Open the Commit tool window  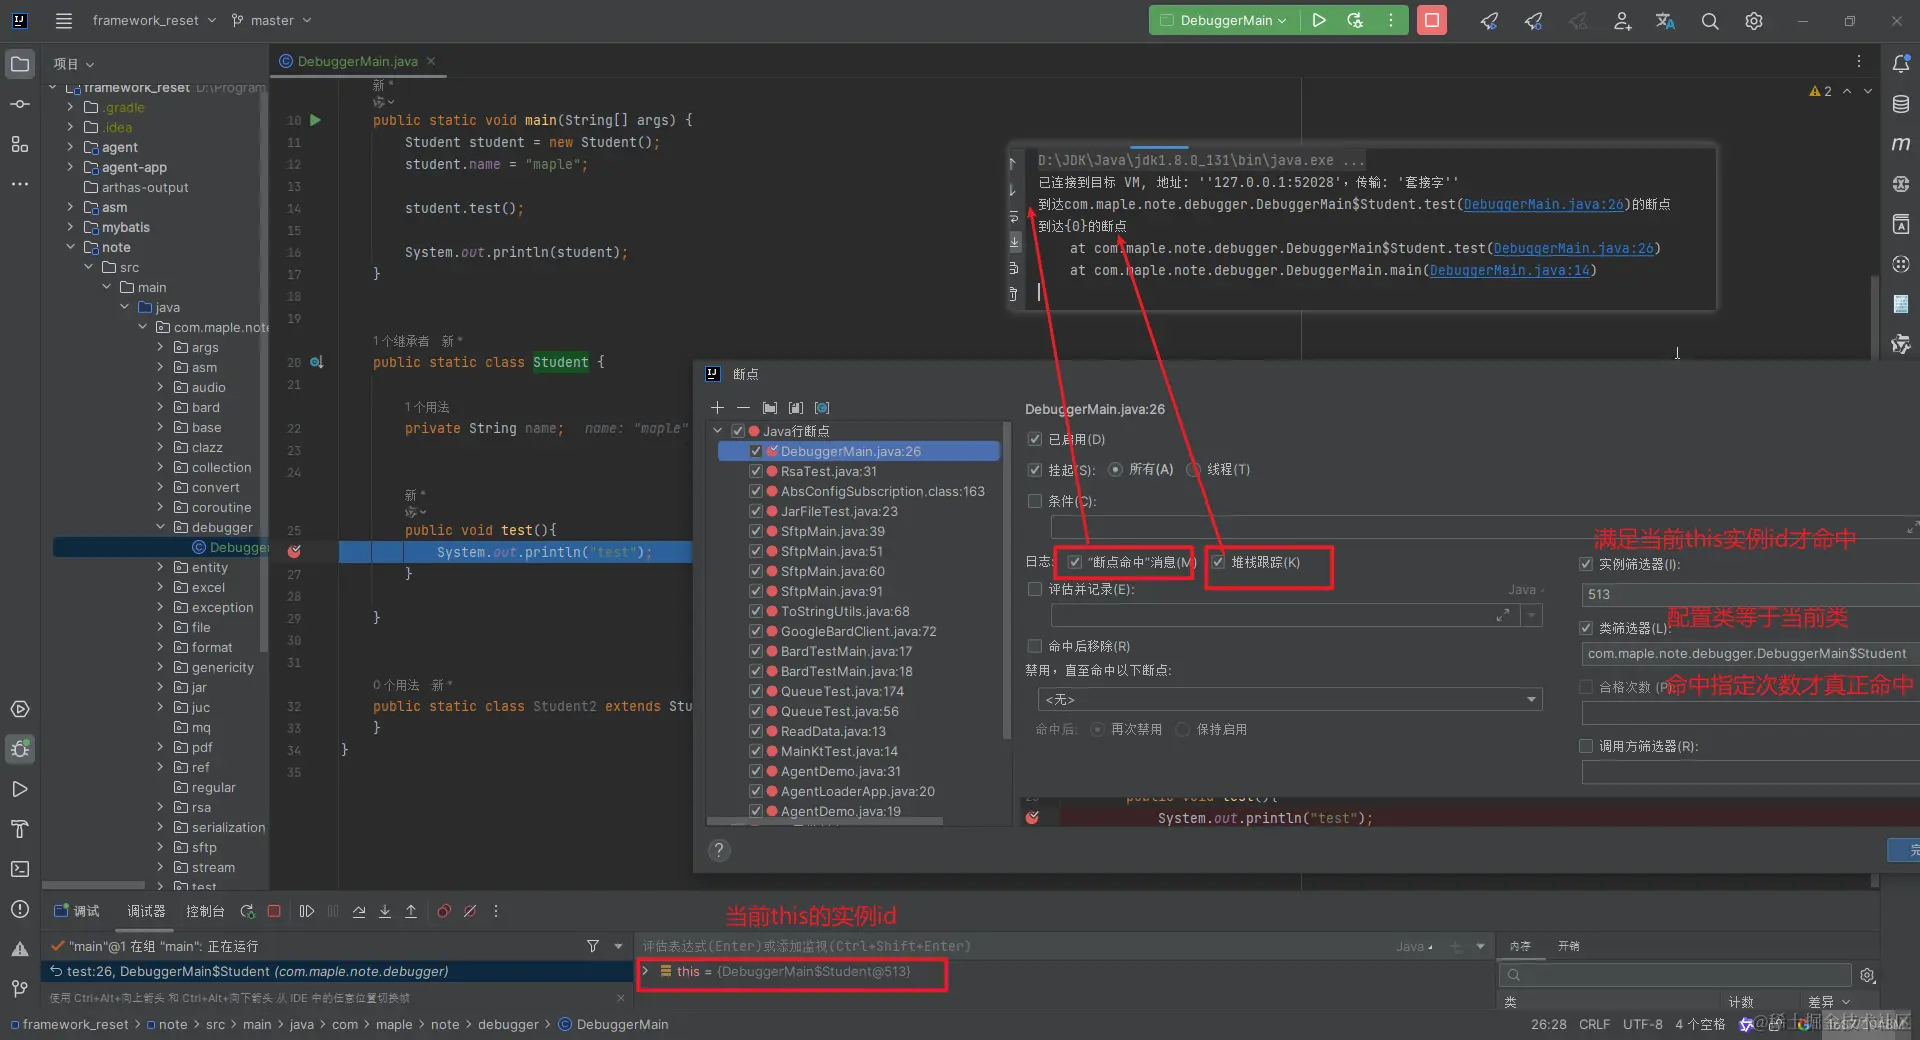(20, 104)
